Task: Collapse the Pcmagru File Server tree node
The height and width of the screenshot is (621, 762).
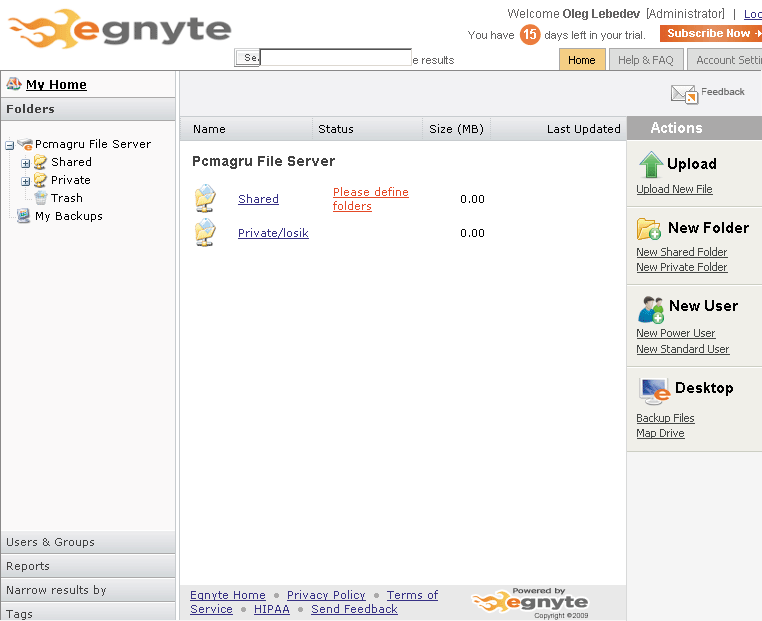Action: pyautogui.click(x=9, y=145)
